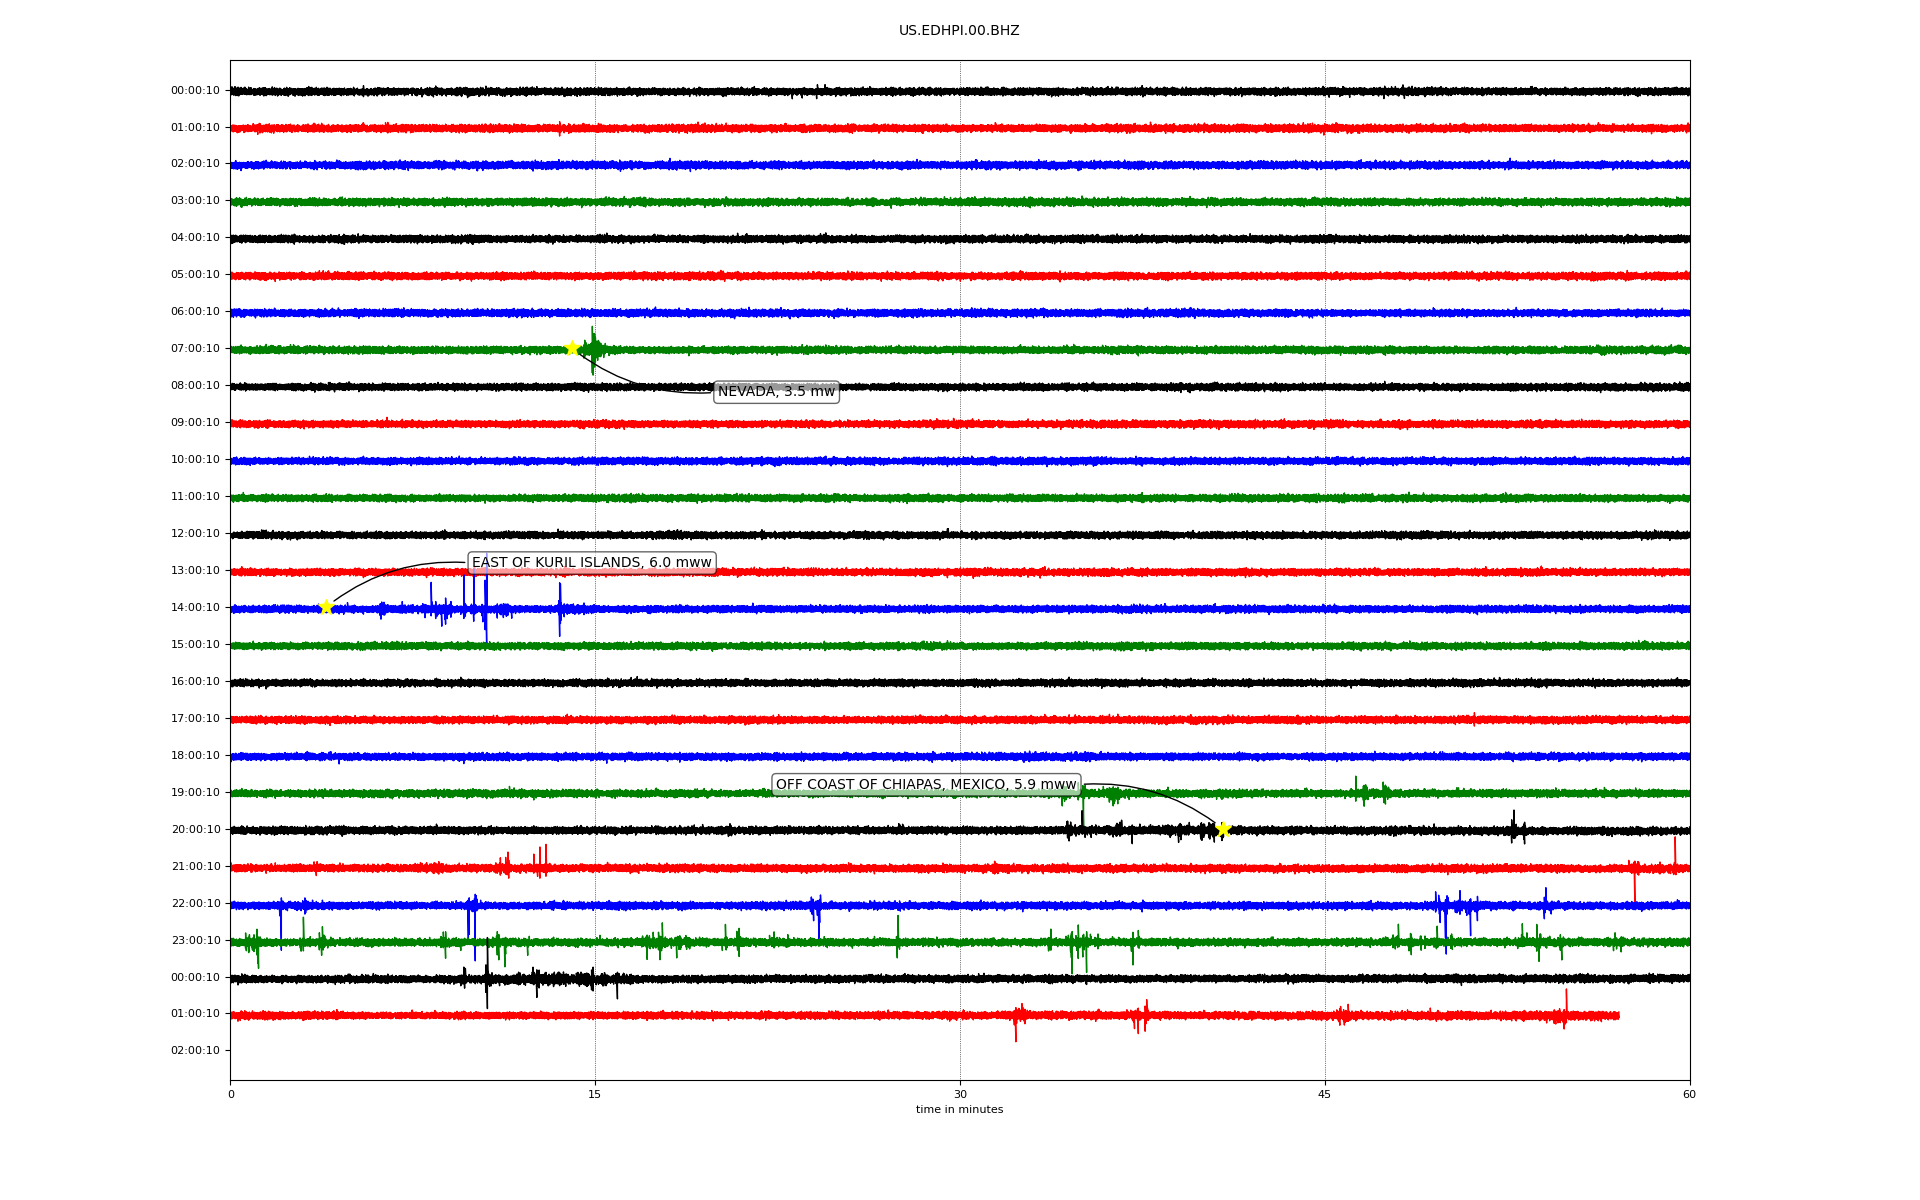
Task: Click the 'time in minutes' axis label
Action: click(x=959, y=1110)
